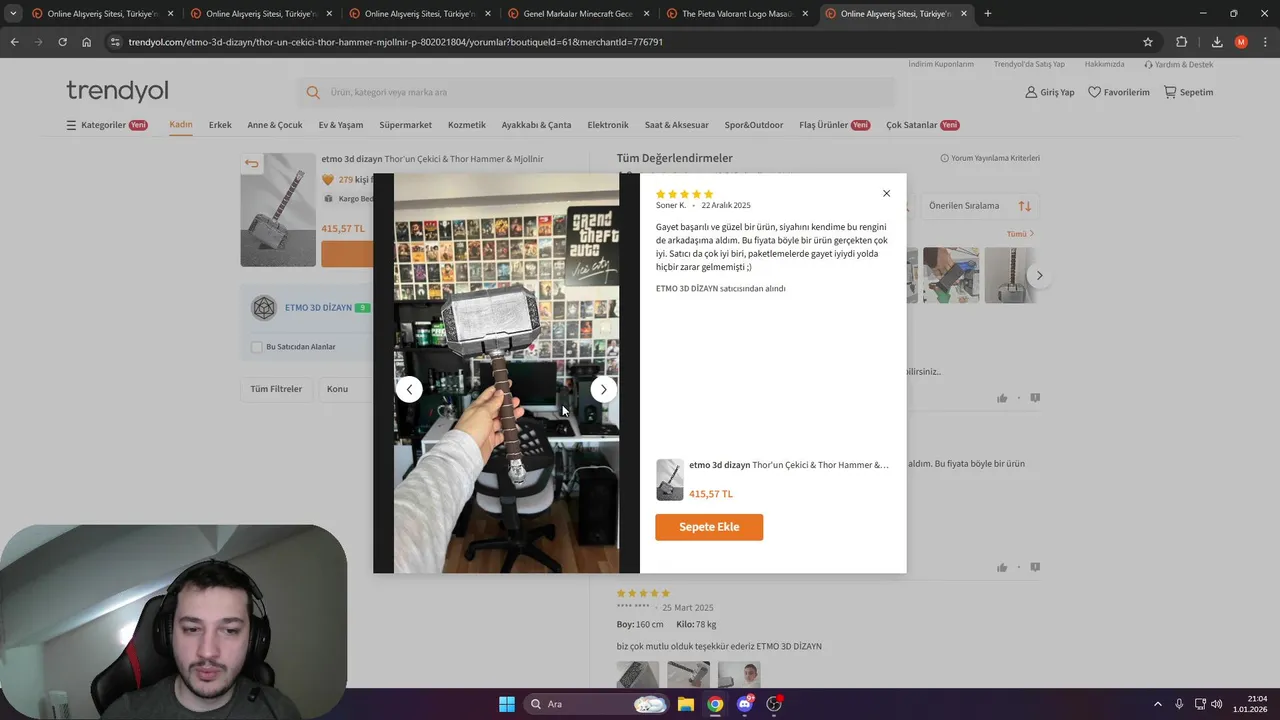Image resolution: width=1280 pixels, height=720 pixels.
Task: Open Yorum Yayınlama Kriterleri info
Action: [x=990, y=158]
